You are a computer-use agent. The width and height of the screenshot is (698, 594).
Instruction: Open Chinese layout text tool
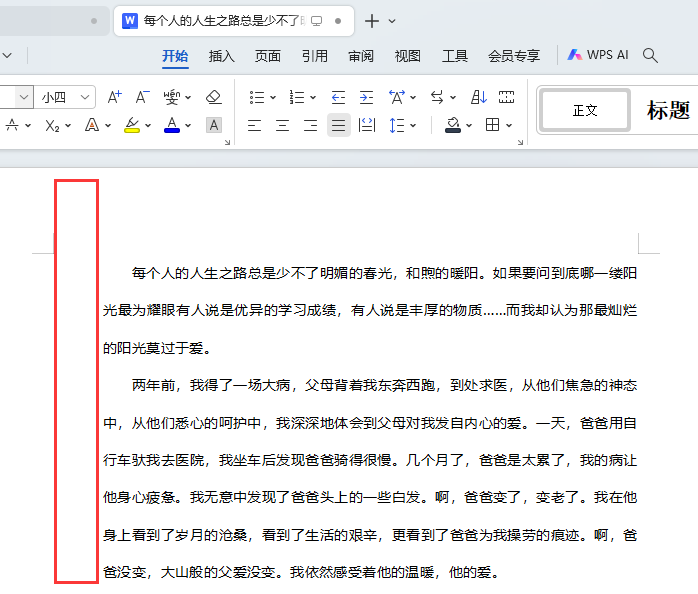tap(397, 97)
